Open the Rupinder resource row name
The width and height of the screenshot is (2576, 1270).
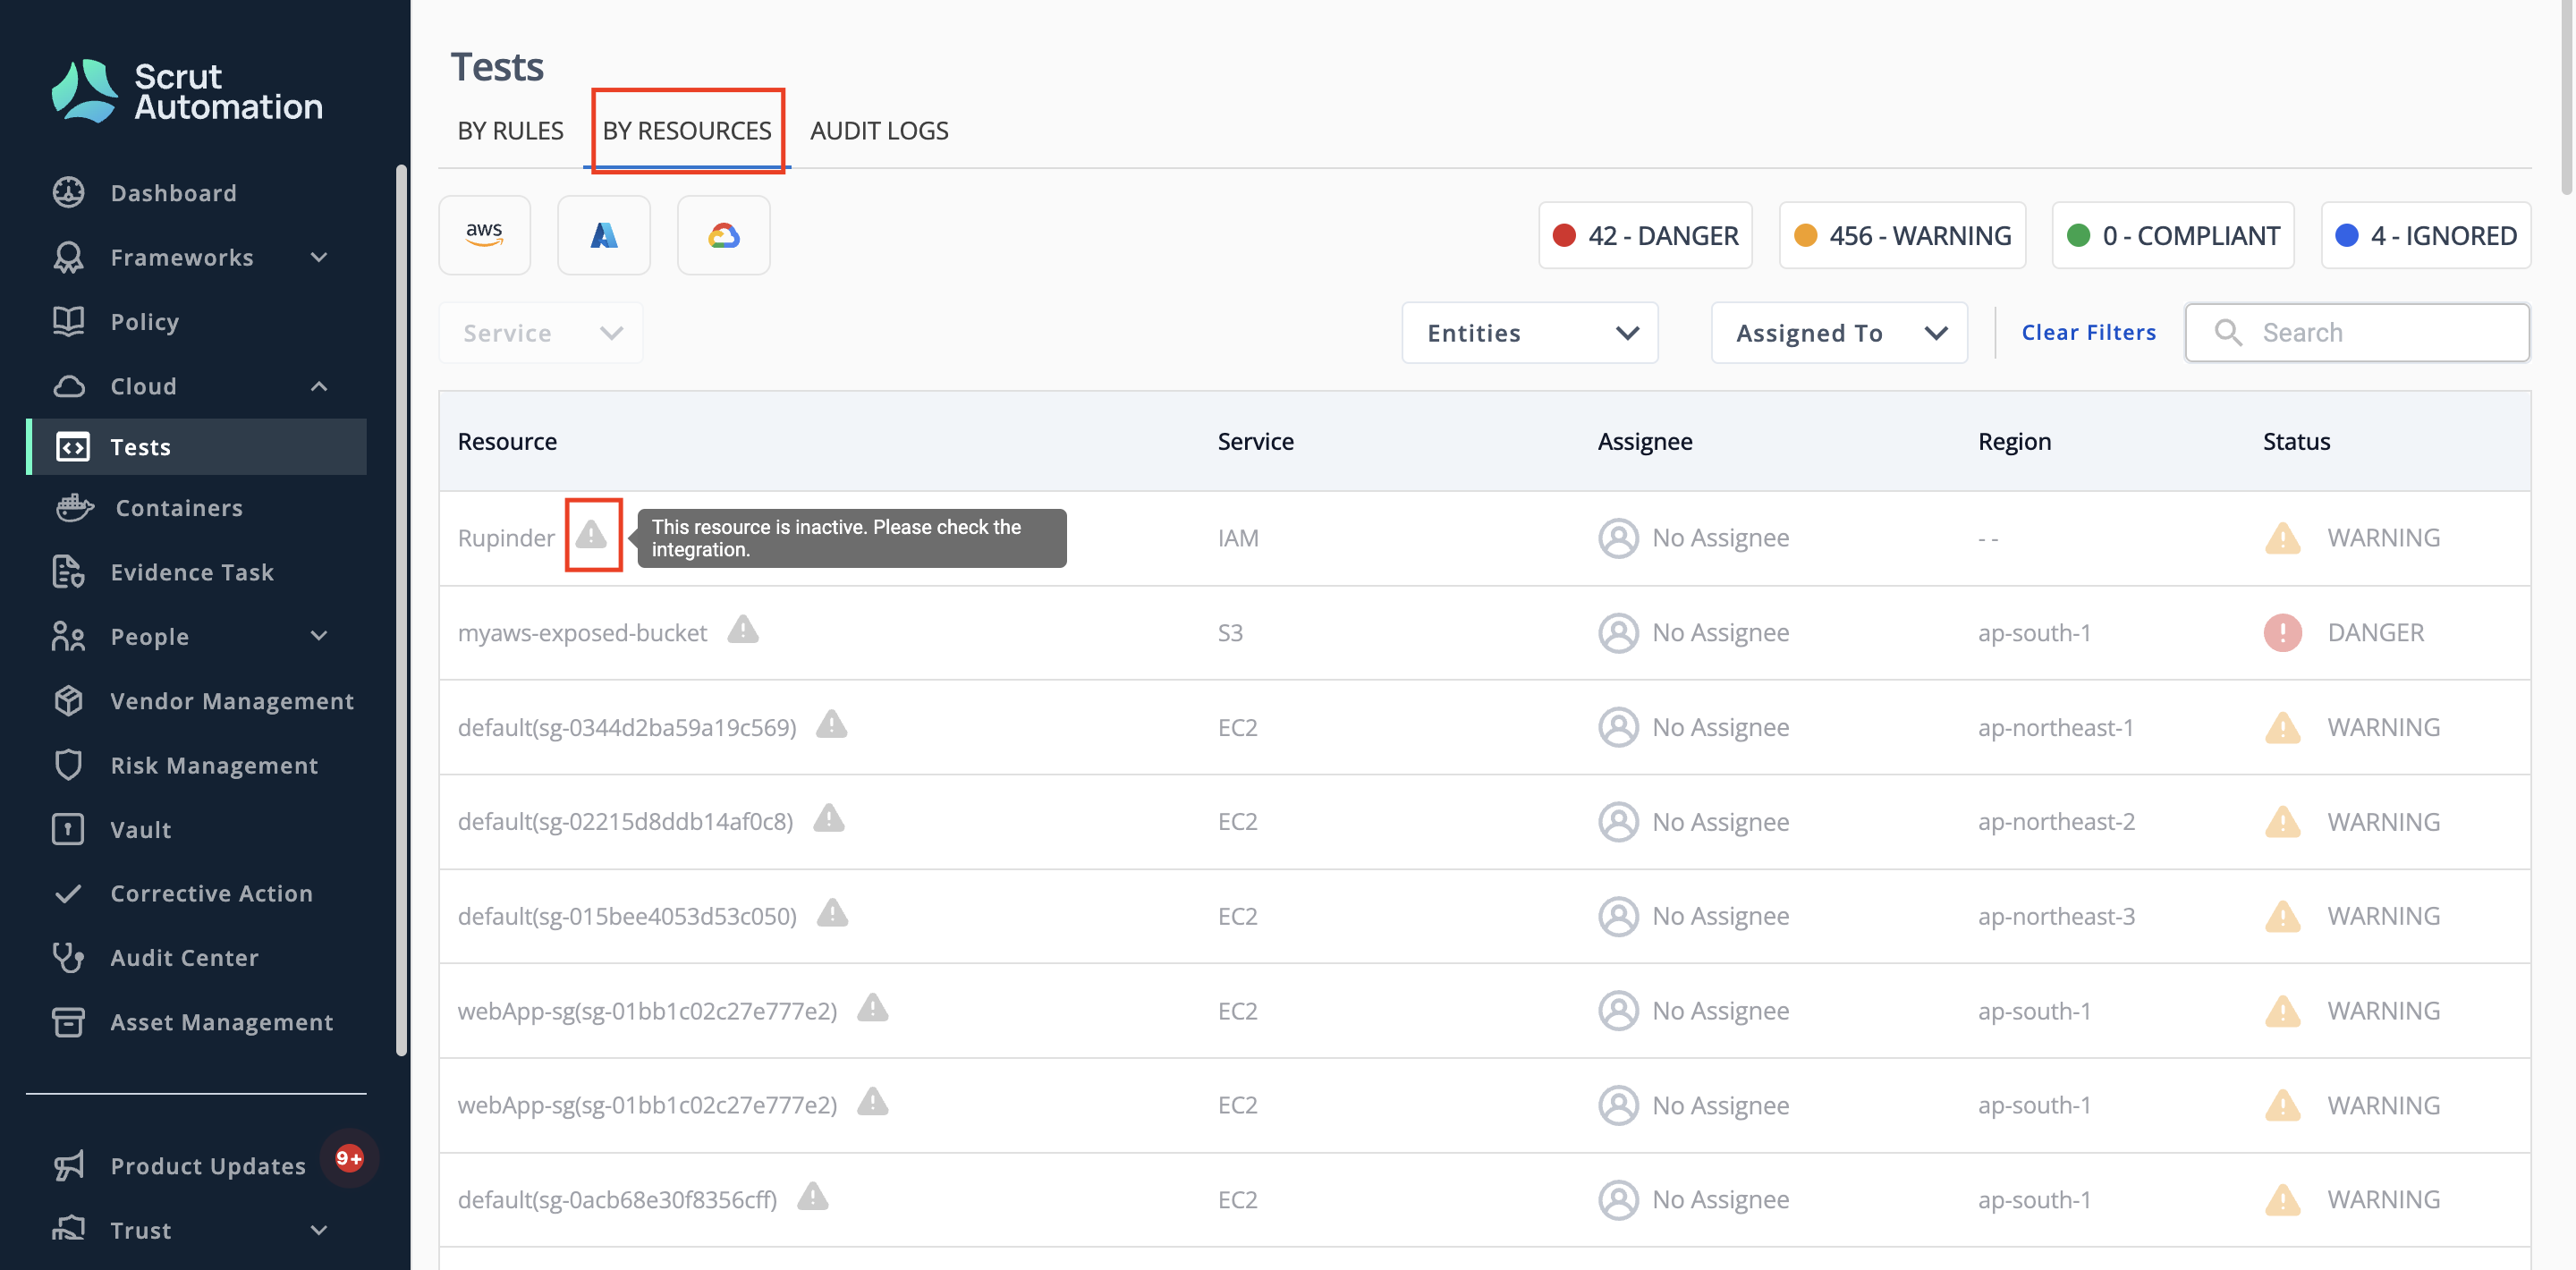pos(506,538)
